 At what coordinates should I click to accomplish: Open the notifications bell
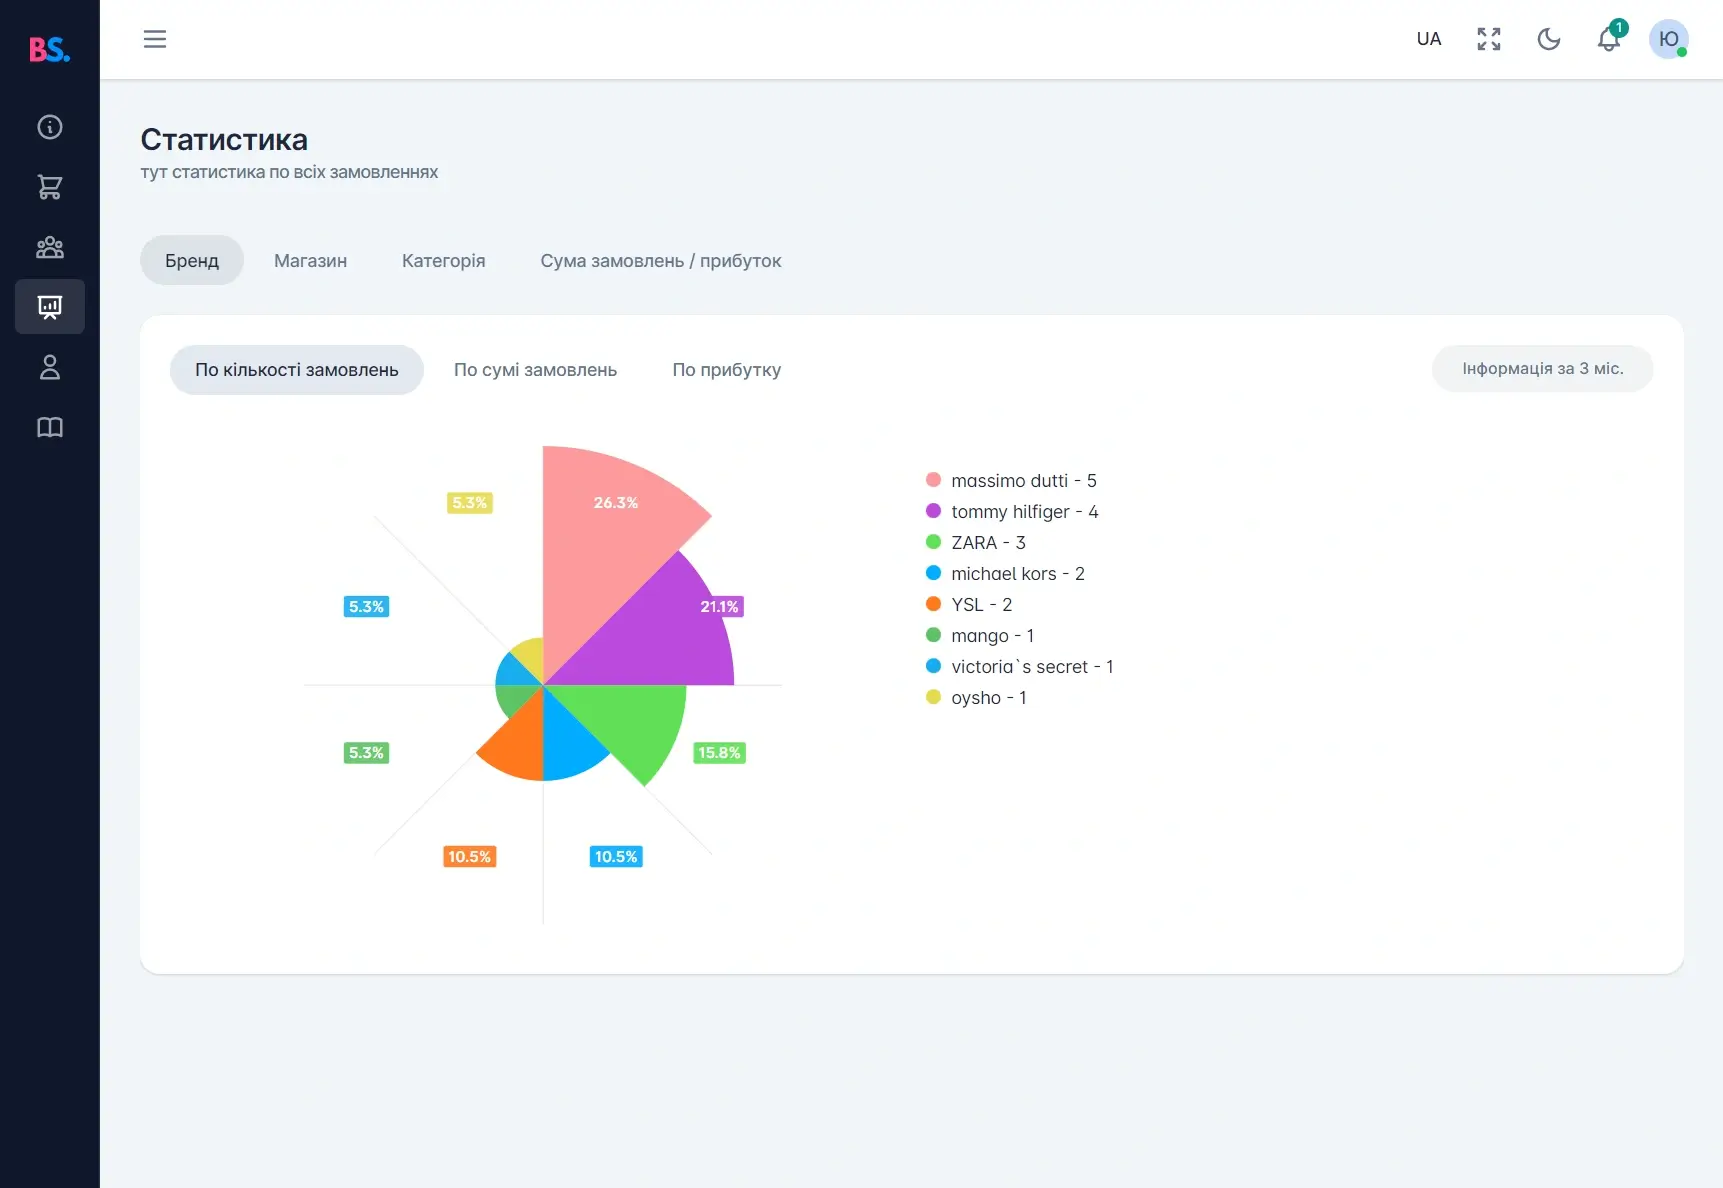pos(1608,40)
